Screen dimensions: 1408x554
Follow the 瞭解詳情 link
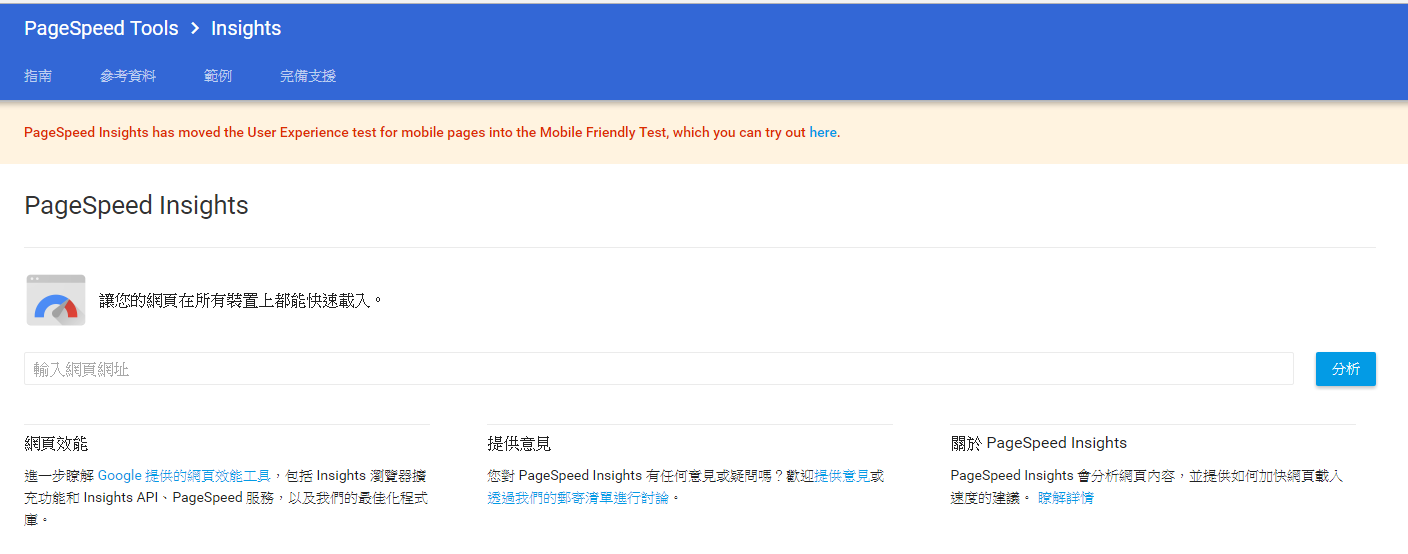tap(1066, 497)
